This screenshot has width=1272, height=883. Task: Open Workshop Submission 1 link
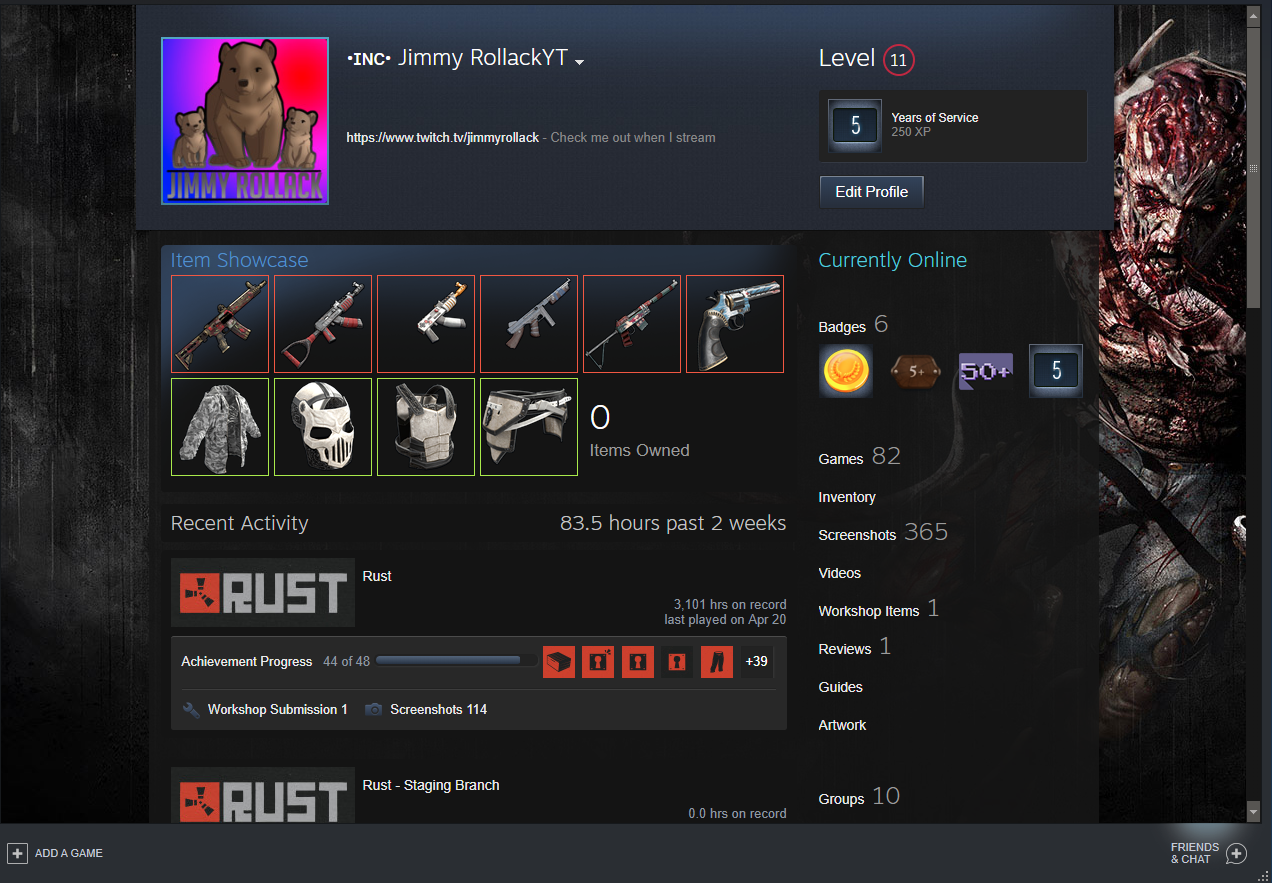pos(278,709)
